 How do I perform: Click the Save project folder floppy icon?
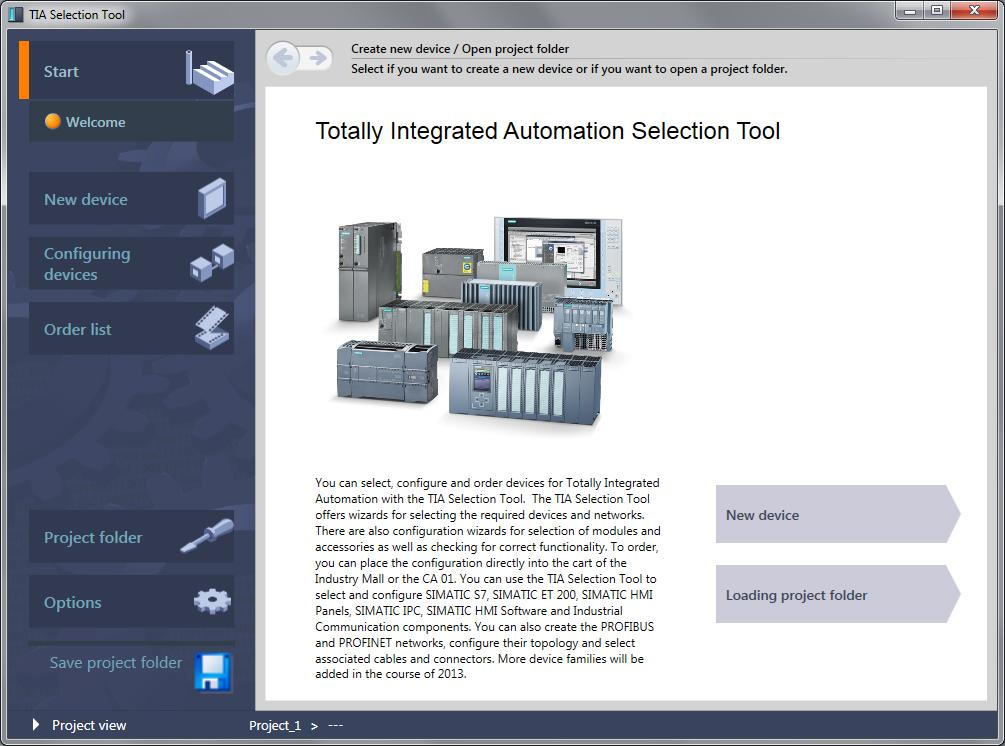point(212,672)
